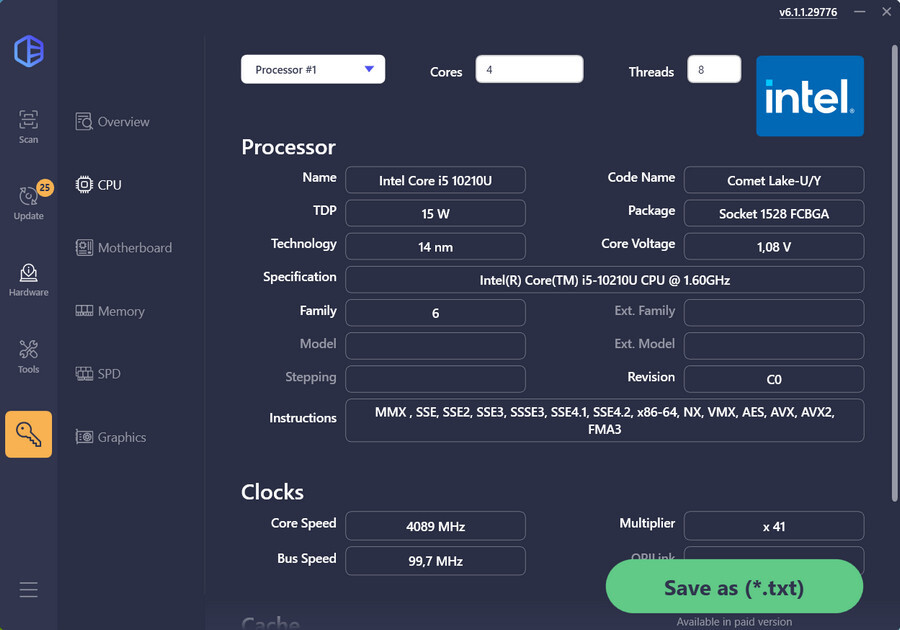Click the Specification field with i5-10210U text
Screen dimensions: 900x630
tap(604, 280)
